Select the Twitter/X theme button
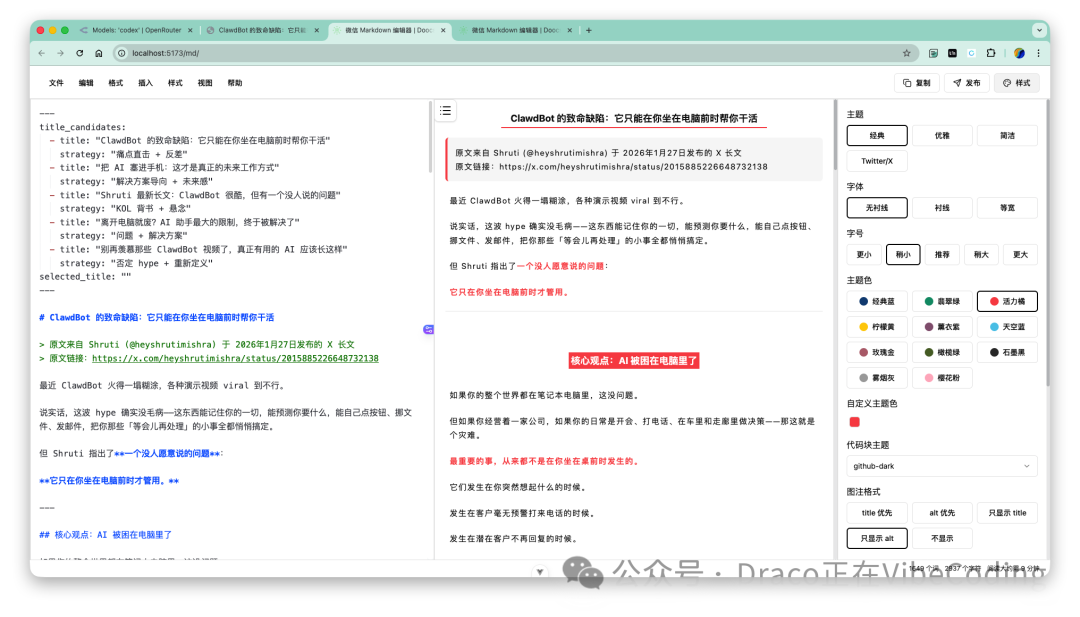This screenshot has width=1080, height=617. click(x=876, y=160)
